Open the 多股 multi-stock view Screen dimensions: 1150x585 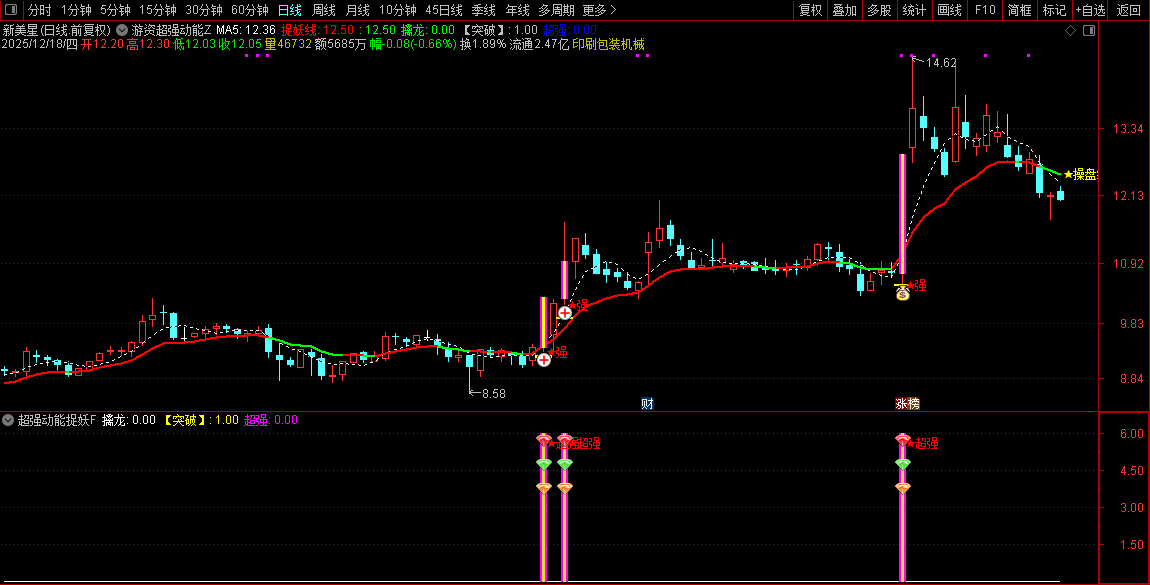click(879, 10)
